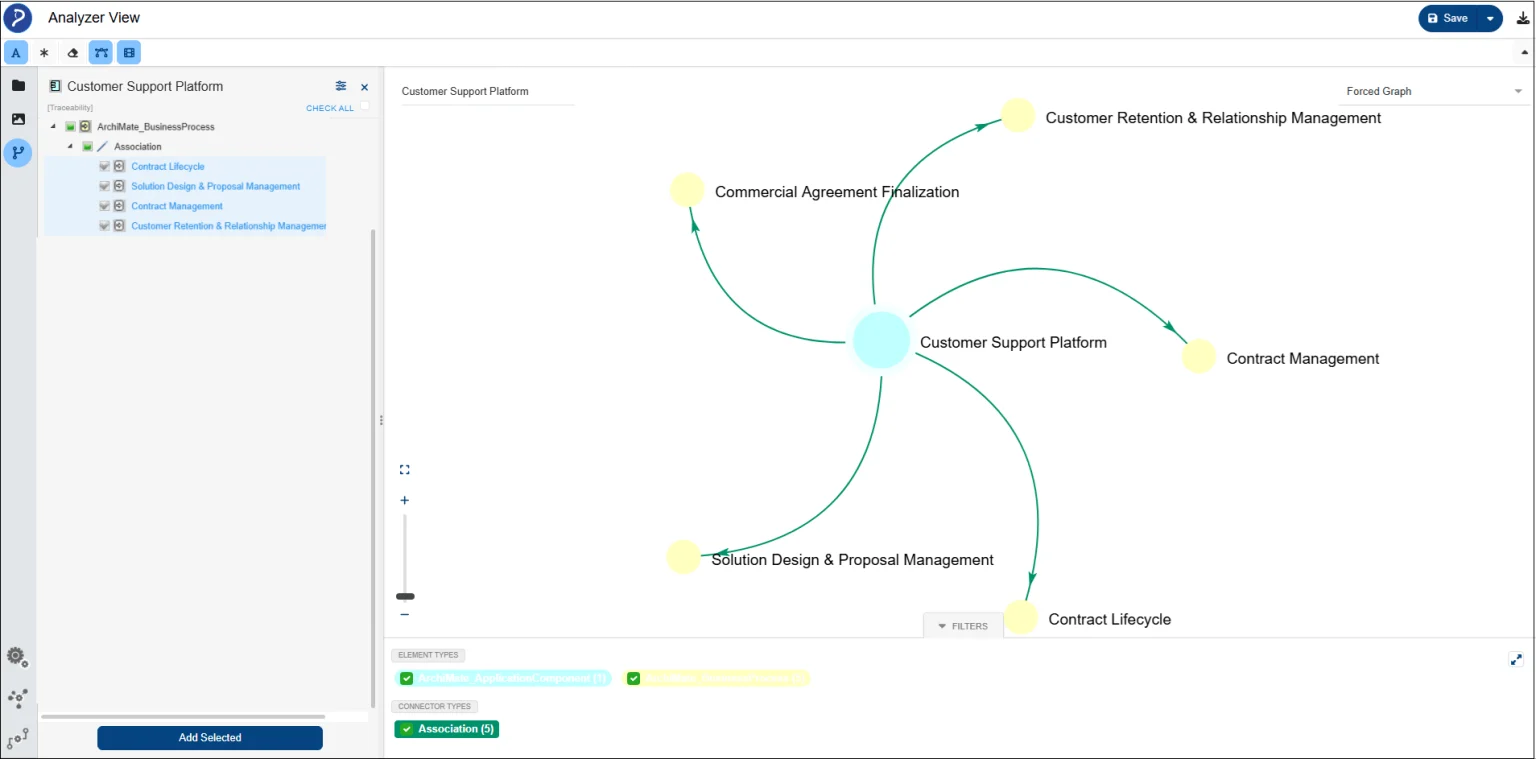The image size is (1536, 759).
Task: Open the image panel in the sidebar
Action: pos(18,119)
